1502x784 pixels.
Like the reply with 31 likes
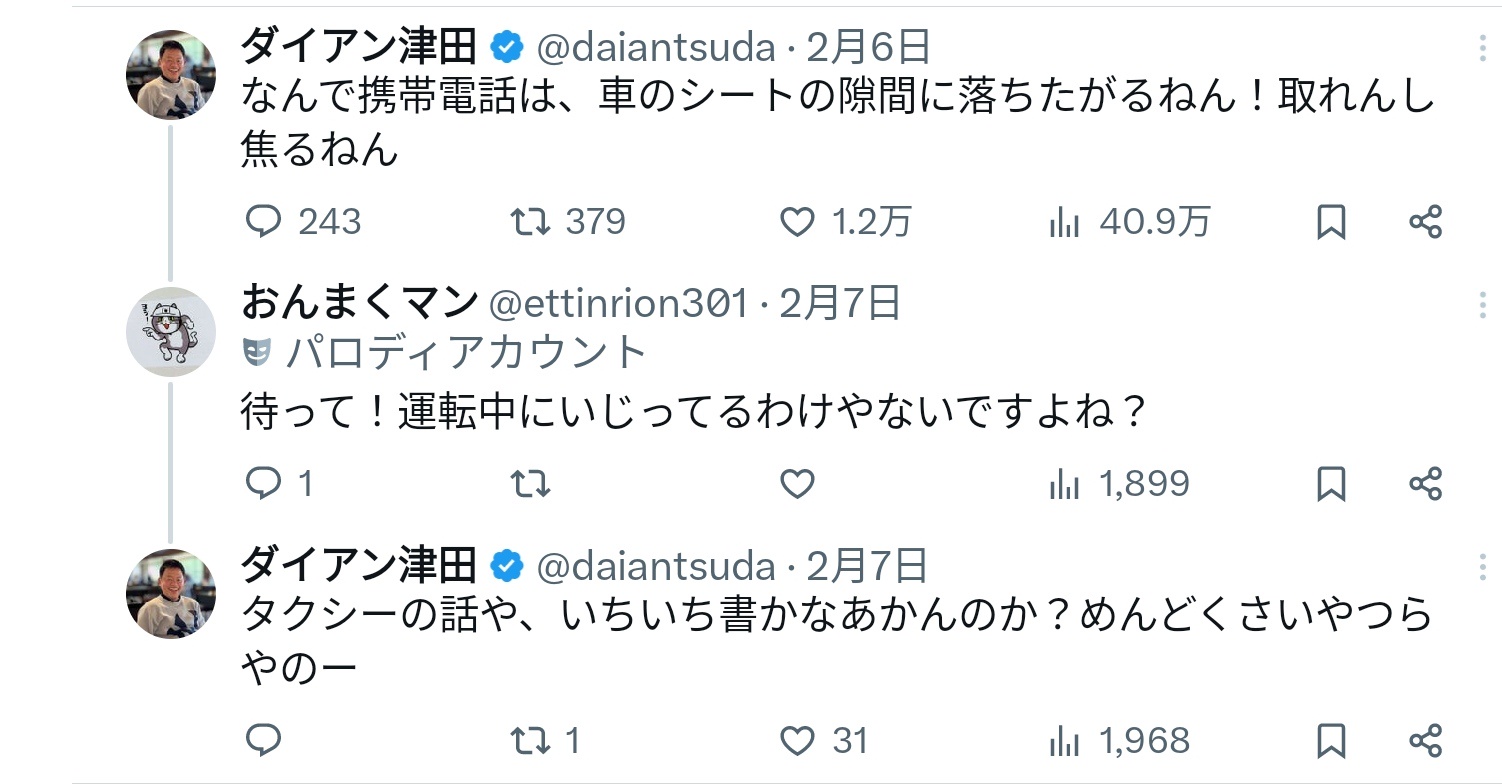pyautogui.click(x=797, y=740)
